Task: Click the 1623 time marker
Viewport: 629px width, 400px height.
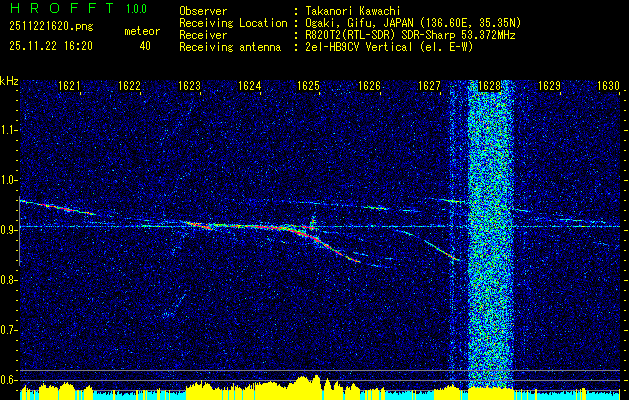Action: (x=189, y=85)
